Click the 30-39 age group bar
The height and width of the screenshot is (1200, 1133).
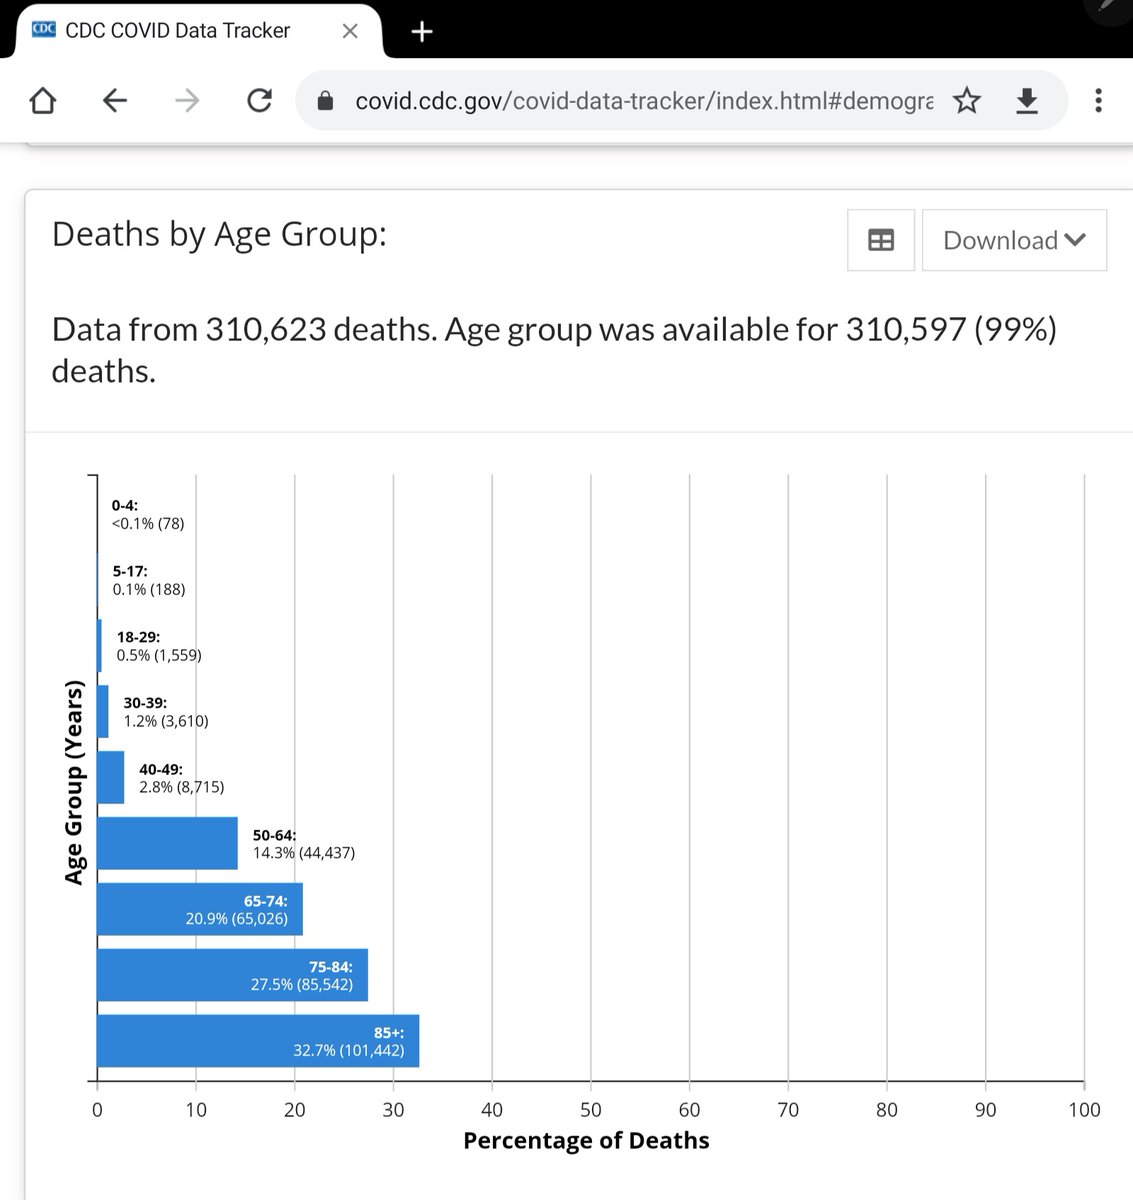coord(103,711)
